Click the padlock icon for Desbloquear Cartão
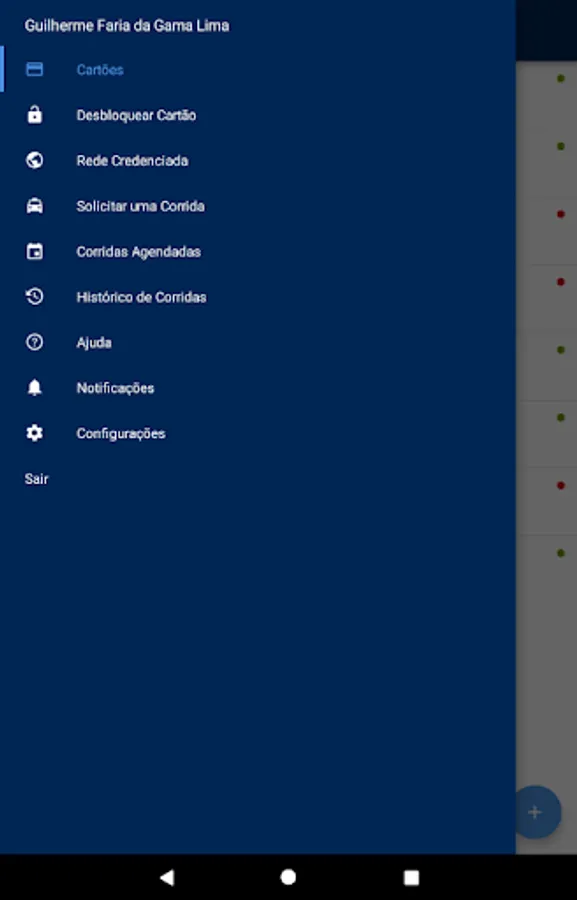Screen dimensions: 577x900 click(34, 115)
